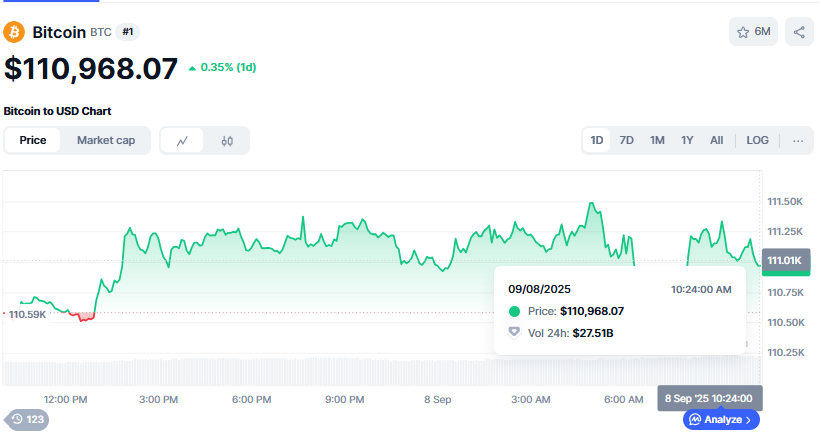Click the 3:00 PM axis label

pos(158,400)
